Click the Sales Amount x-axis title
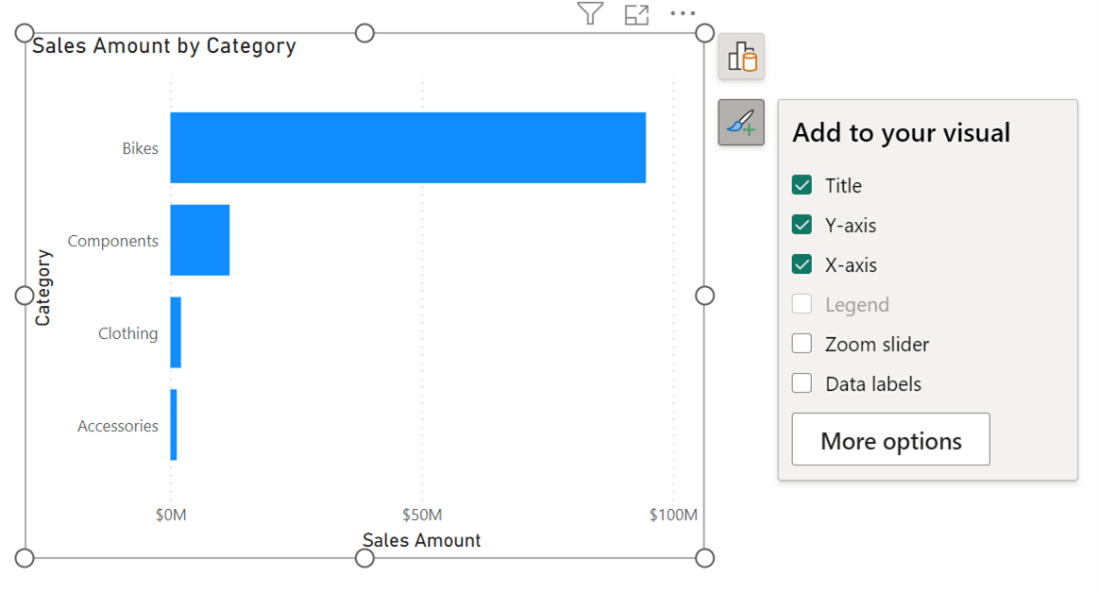1098x593 pixels. pyautogui.click(x=422, y=540)
